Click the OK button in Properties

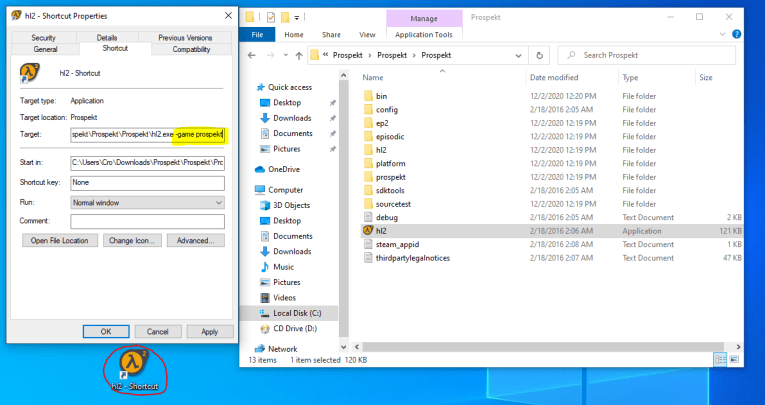click(106, 331)
